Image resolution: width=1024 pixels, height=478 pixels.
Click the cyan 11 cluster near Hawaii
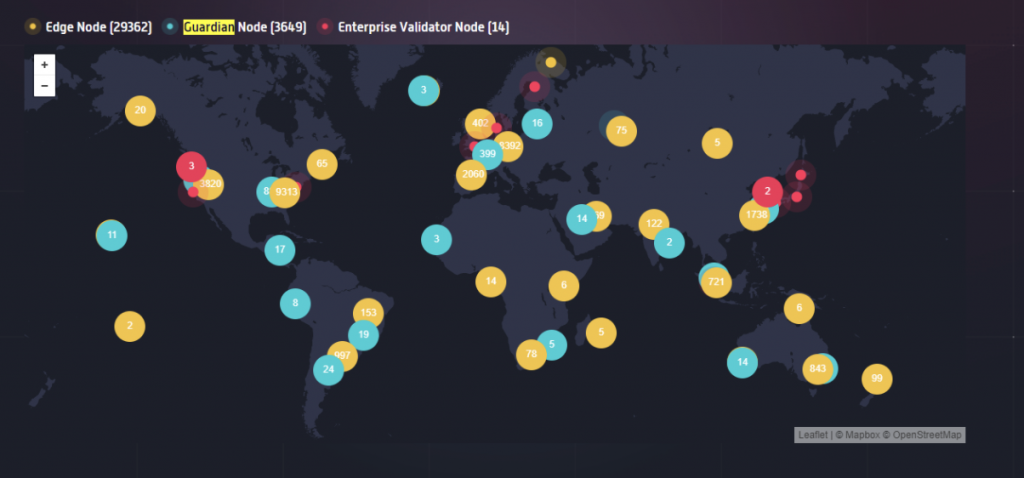[112, 235]
